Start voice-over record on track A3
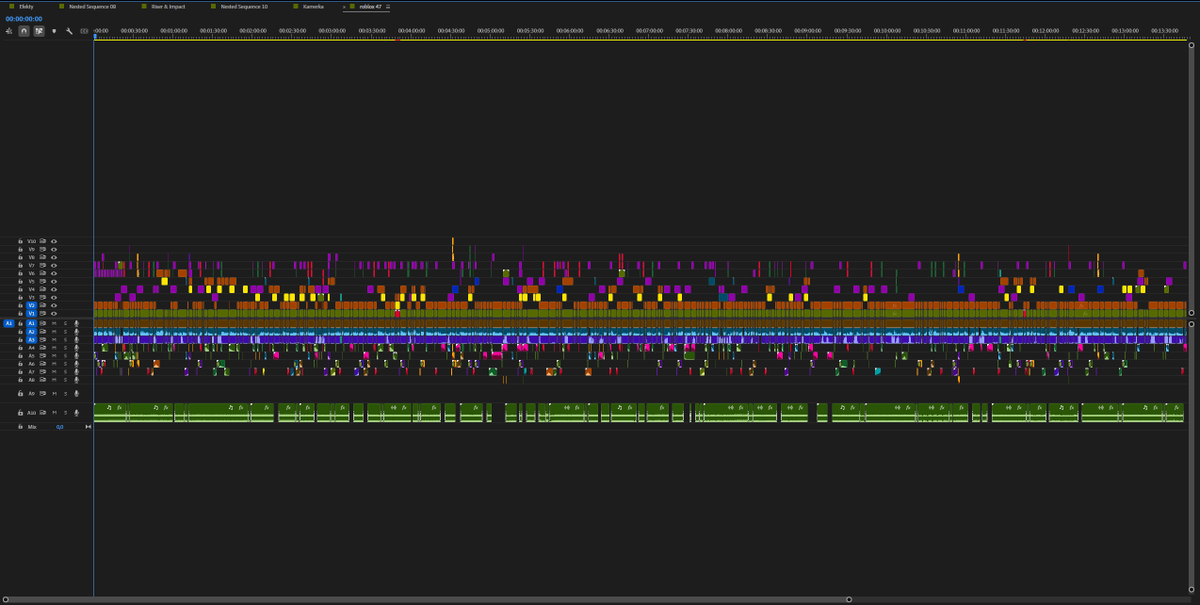 tap(77, 339)
